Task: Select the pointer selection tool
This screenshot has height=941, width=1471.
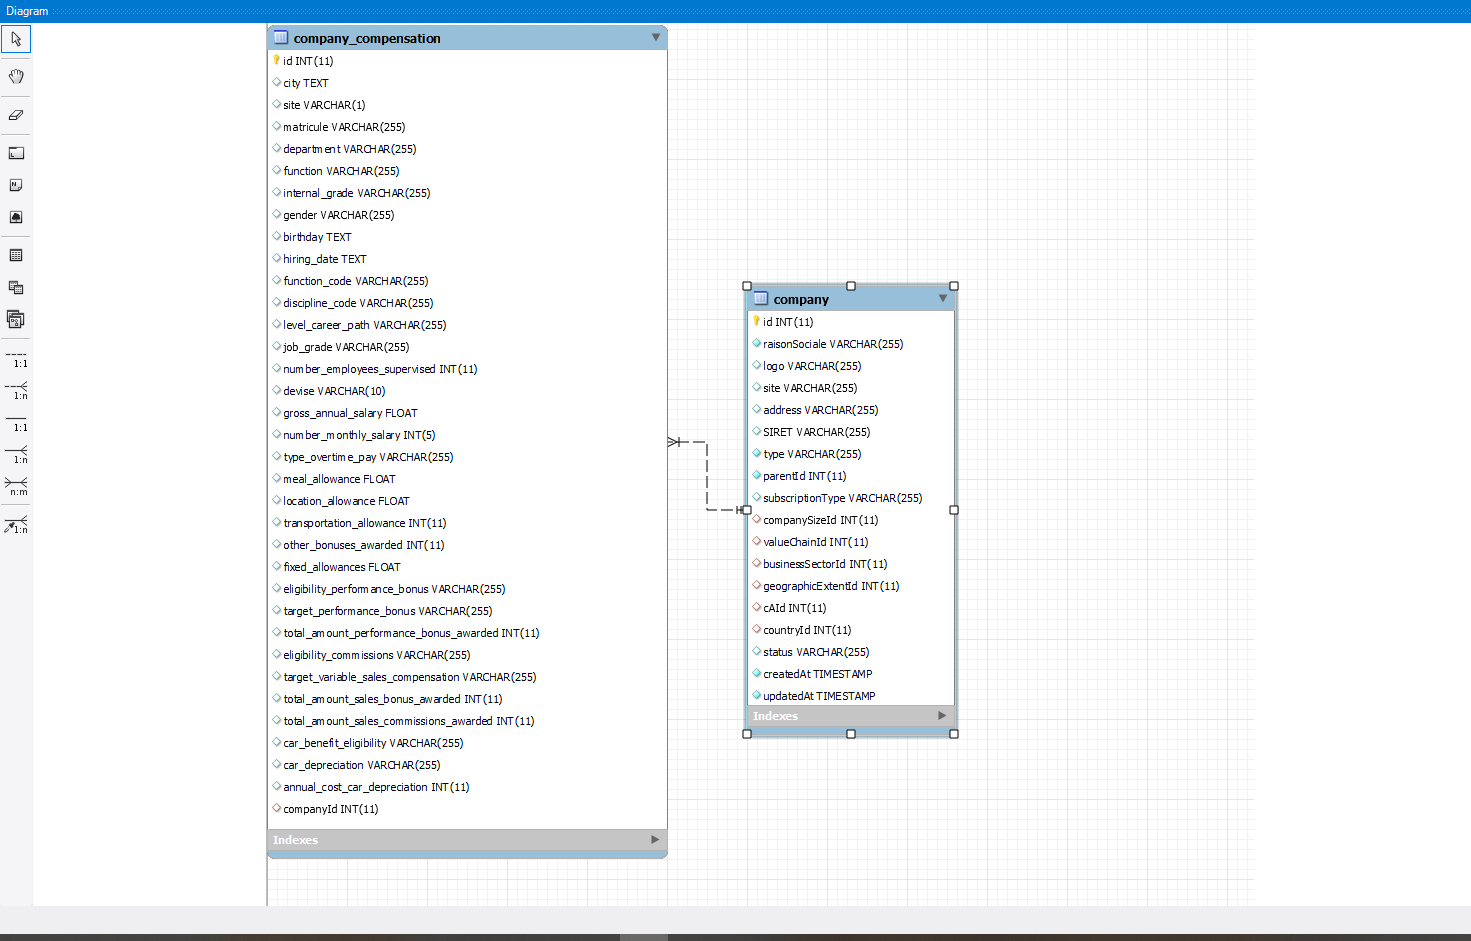Action: coord(16,39)
